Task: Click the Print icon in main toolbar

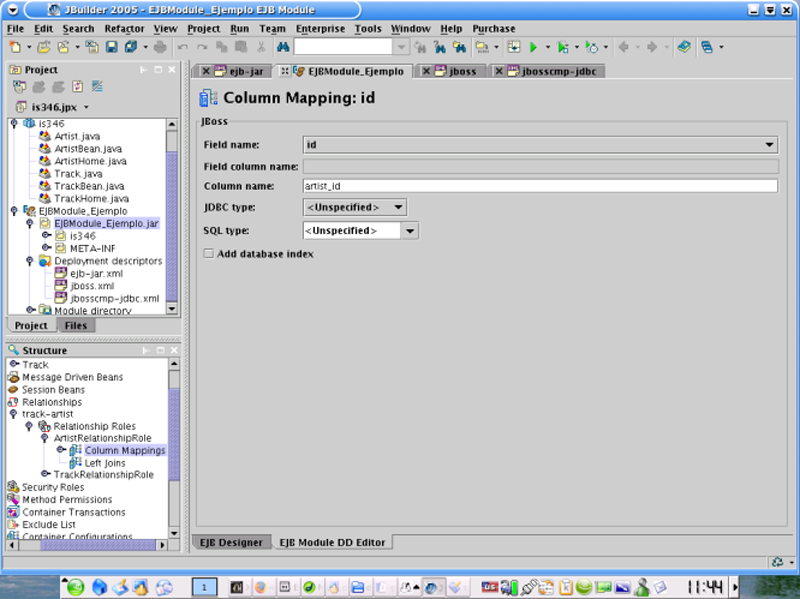Action: pyautogui.click(x=160, y=47)
